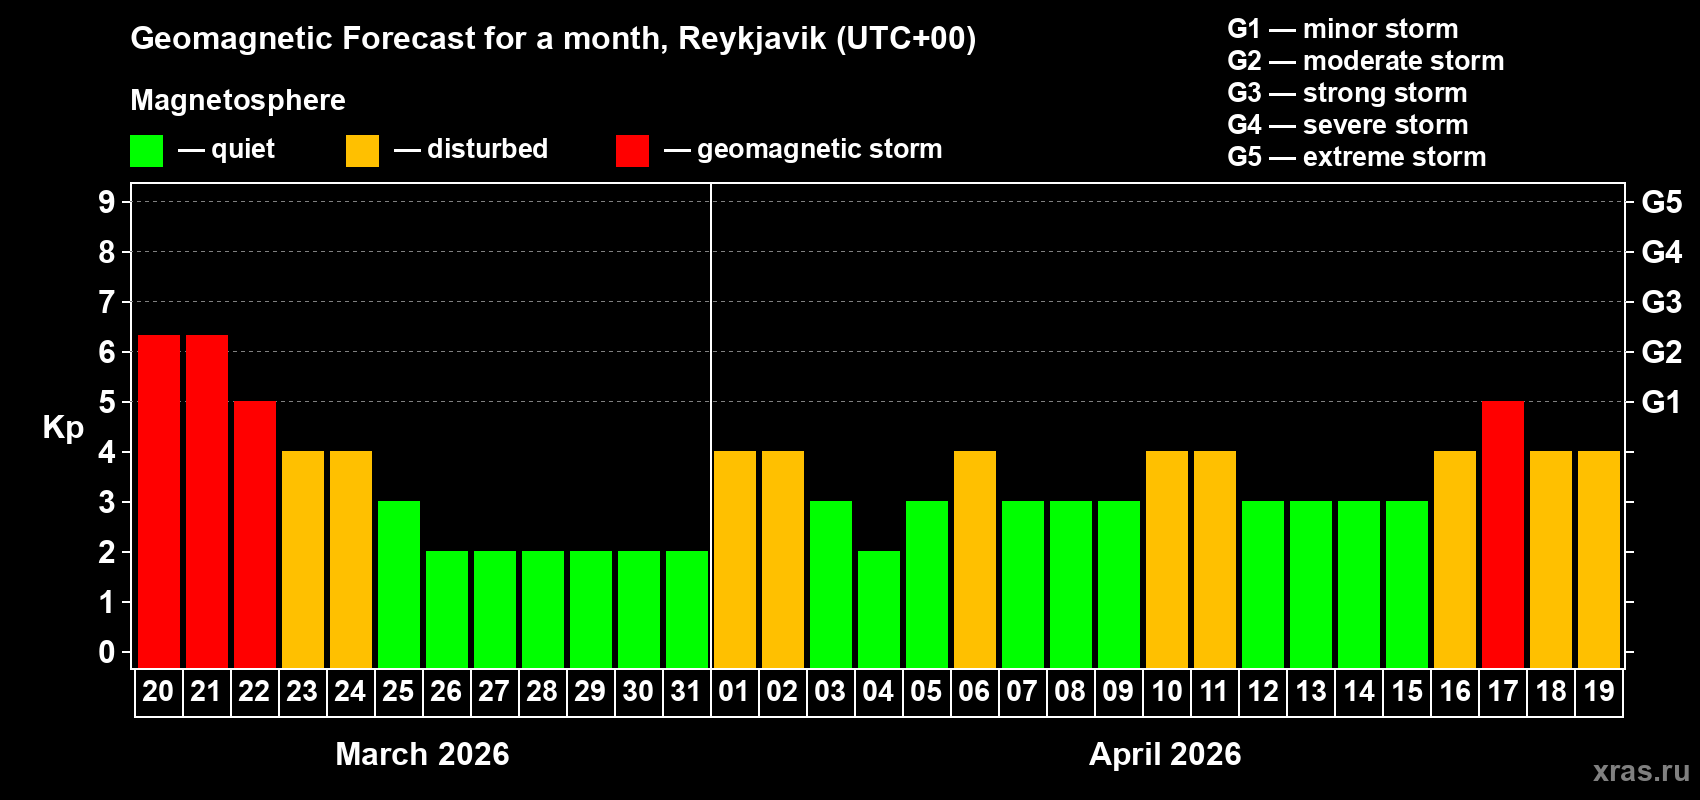Click the Kp axis title
Screen dimensions: 1700x800
tap(63, 428)
